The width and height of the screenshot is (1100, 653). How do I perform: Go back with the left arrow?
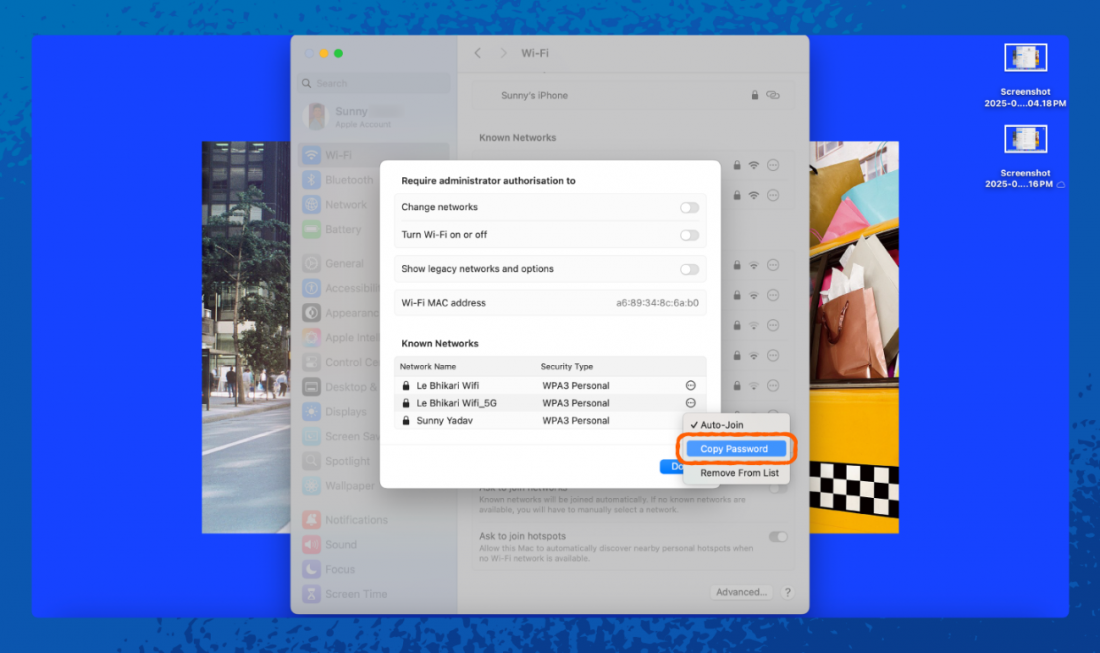coord(478,53)
